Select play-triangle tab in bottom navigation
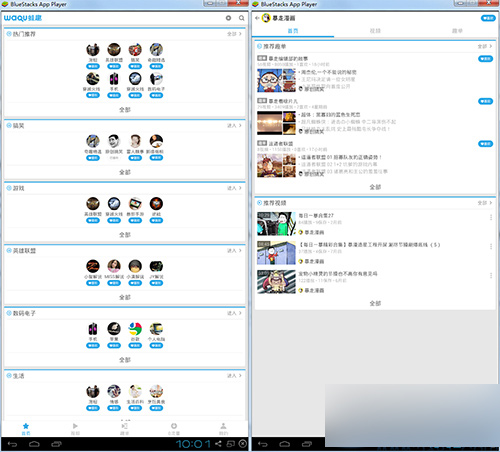Screen dimensions: 500x452 [75, 429]
